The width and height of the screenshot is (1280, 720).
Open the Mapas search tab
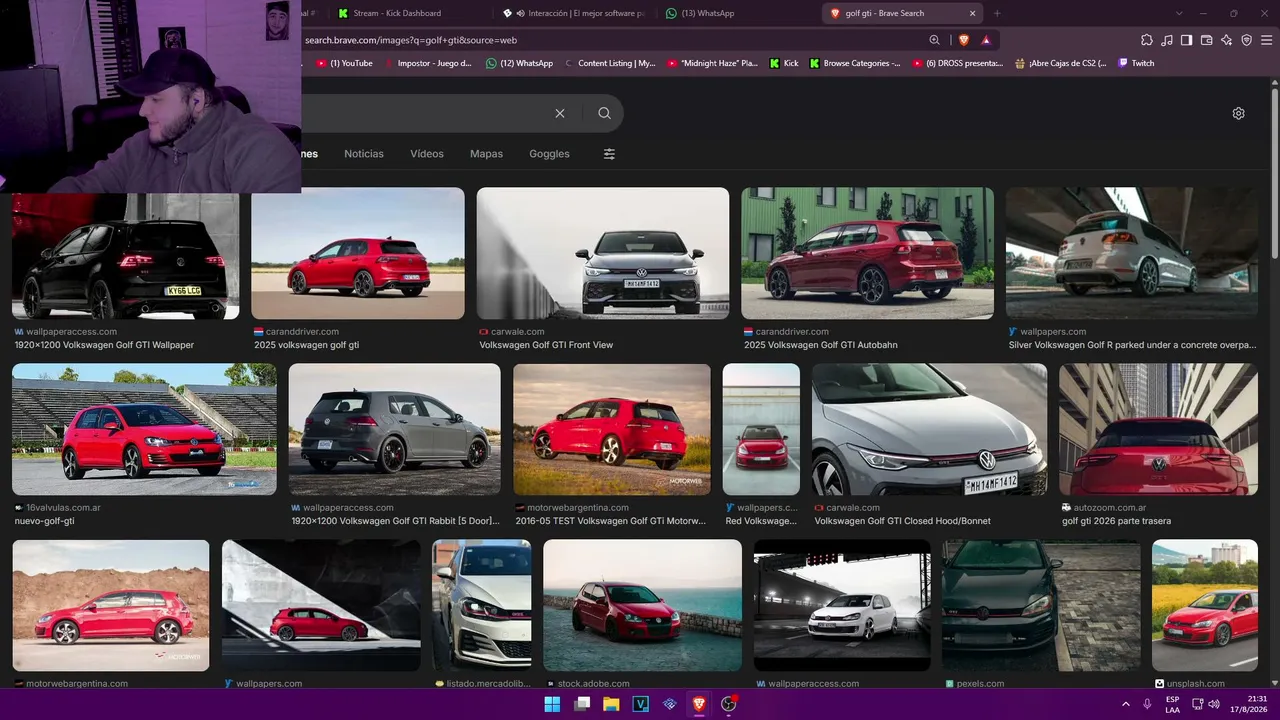[486, 154]
